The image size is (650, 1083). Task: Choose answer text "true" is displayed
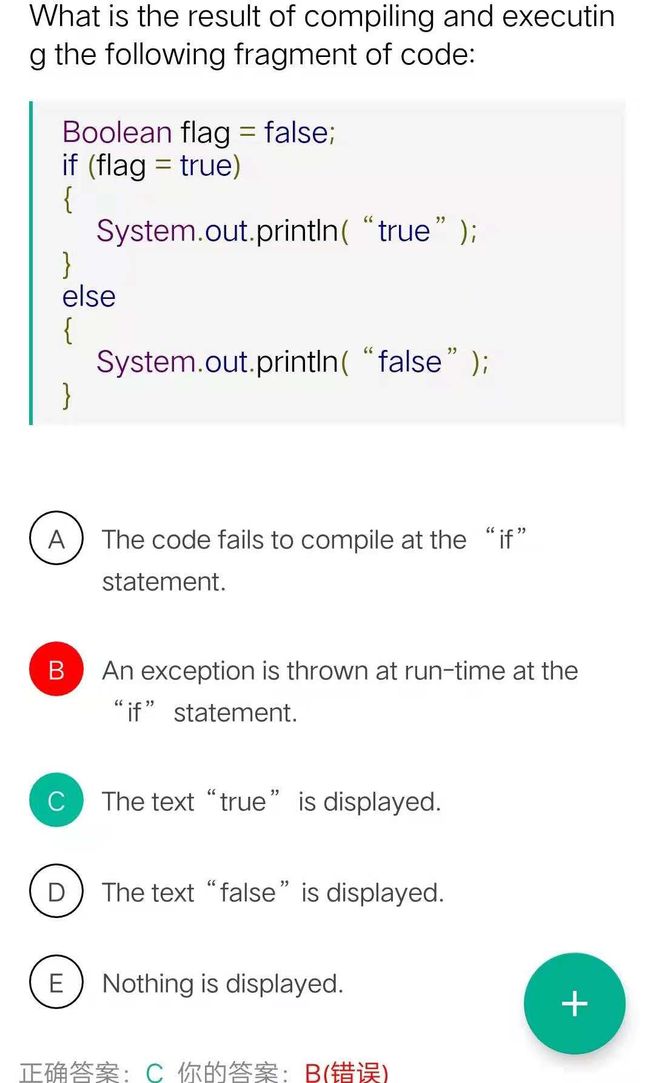pyautogui.click(x=271, y=801)
